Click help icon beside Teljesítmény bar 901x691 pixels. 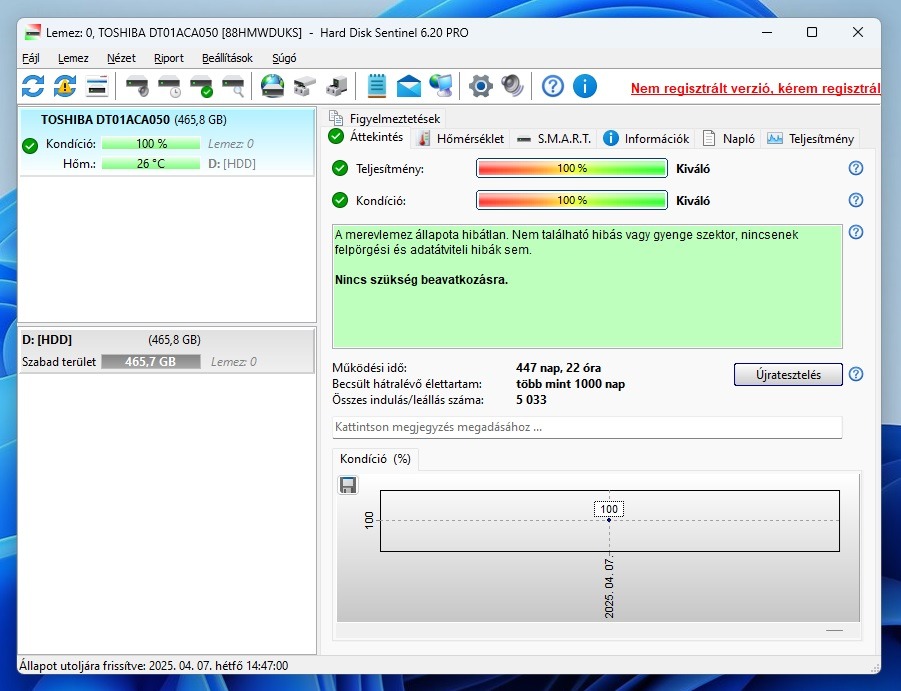point(856,168)
